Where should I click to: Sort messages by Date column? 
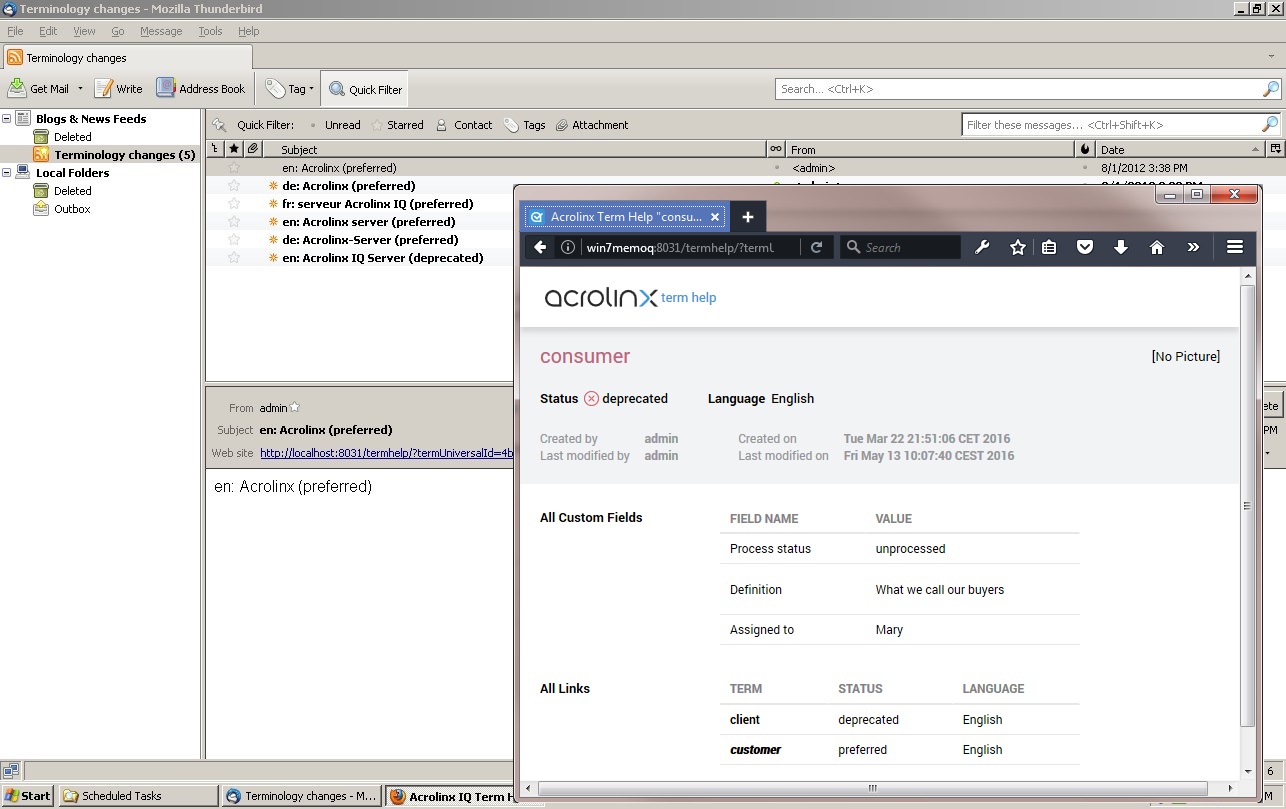point(1181,149)
